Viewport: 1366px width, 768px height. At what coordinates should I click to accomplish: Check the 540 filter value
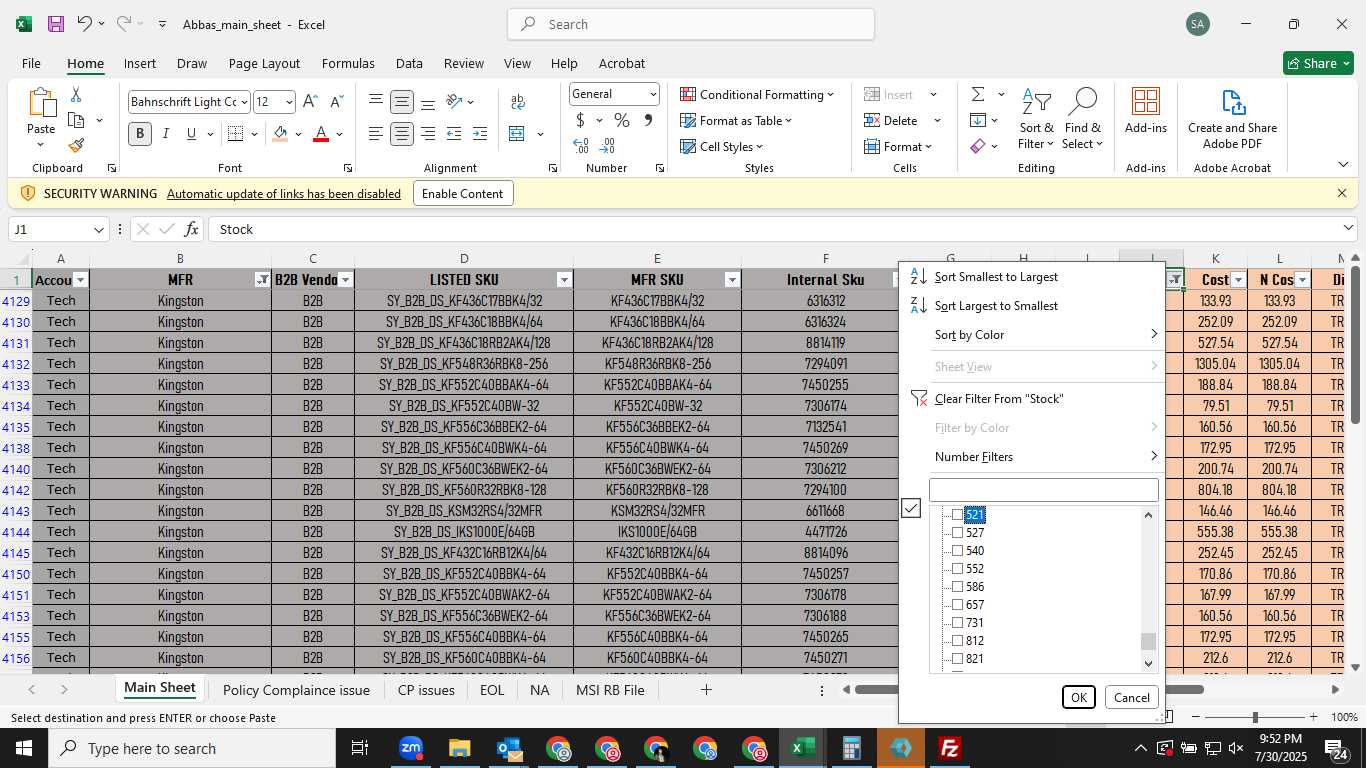(x=957, y=551)
